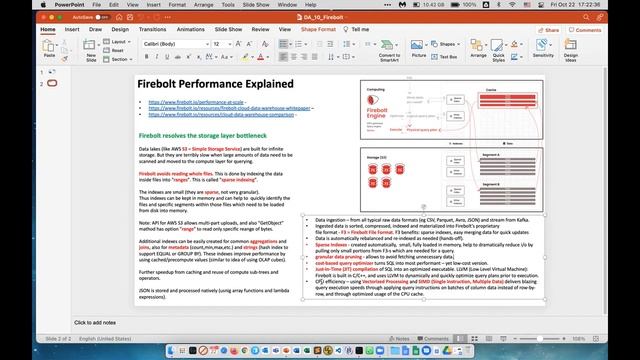Viewport: 640px width, 360px height.
Task: Expand the Layout dropdown
Action: pyautogui.click(x=117, y=42)
